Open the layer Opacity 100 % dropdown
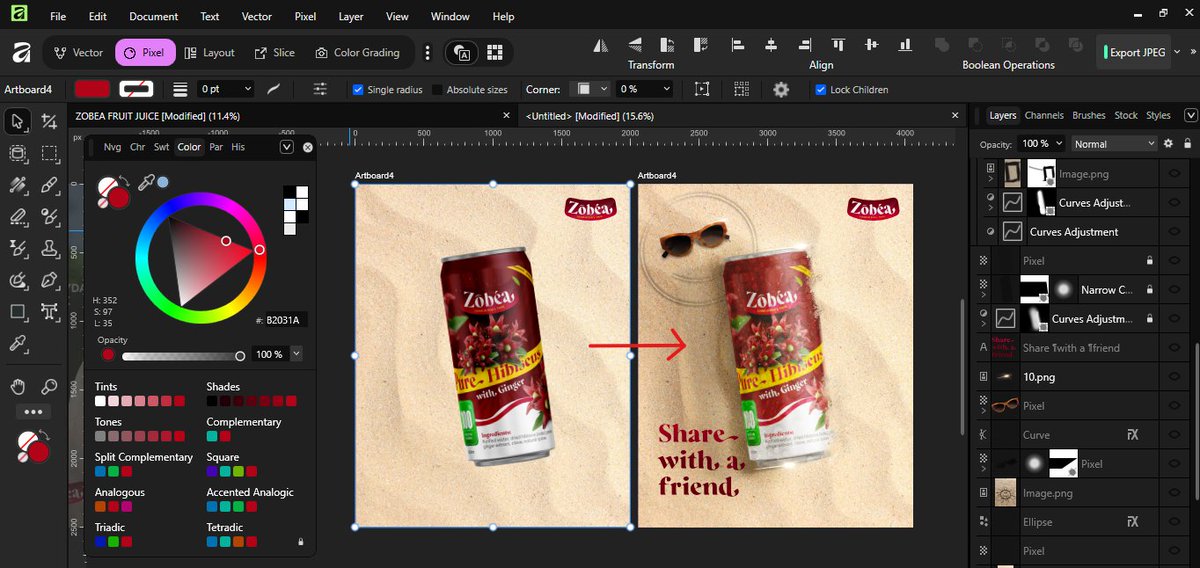This screenshot has height=568, width=1200. click(1057, 143)
